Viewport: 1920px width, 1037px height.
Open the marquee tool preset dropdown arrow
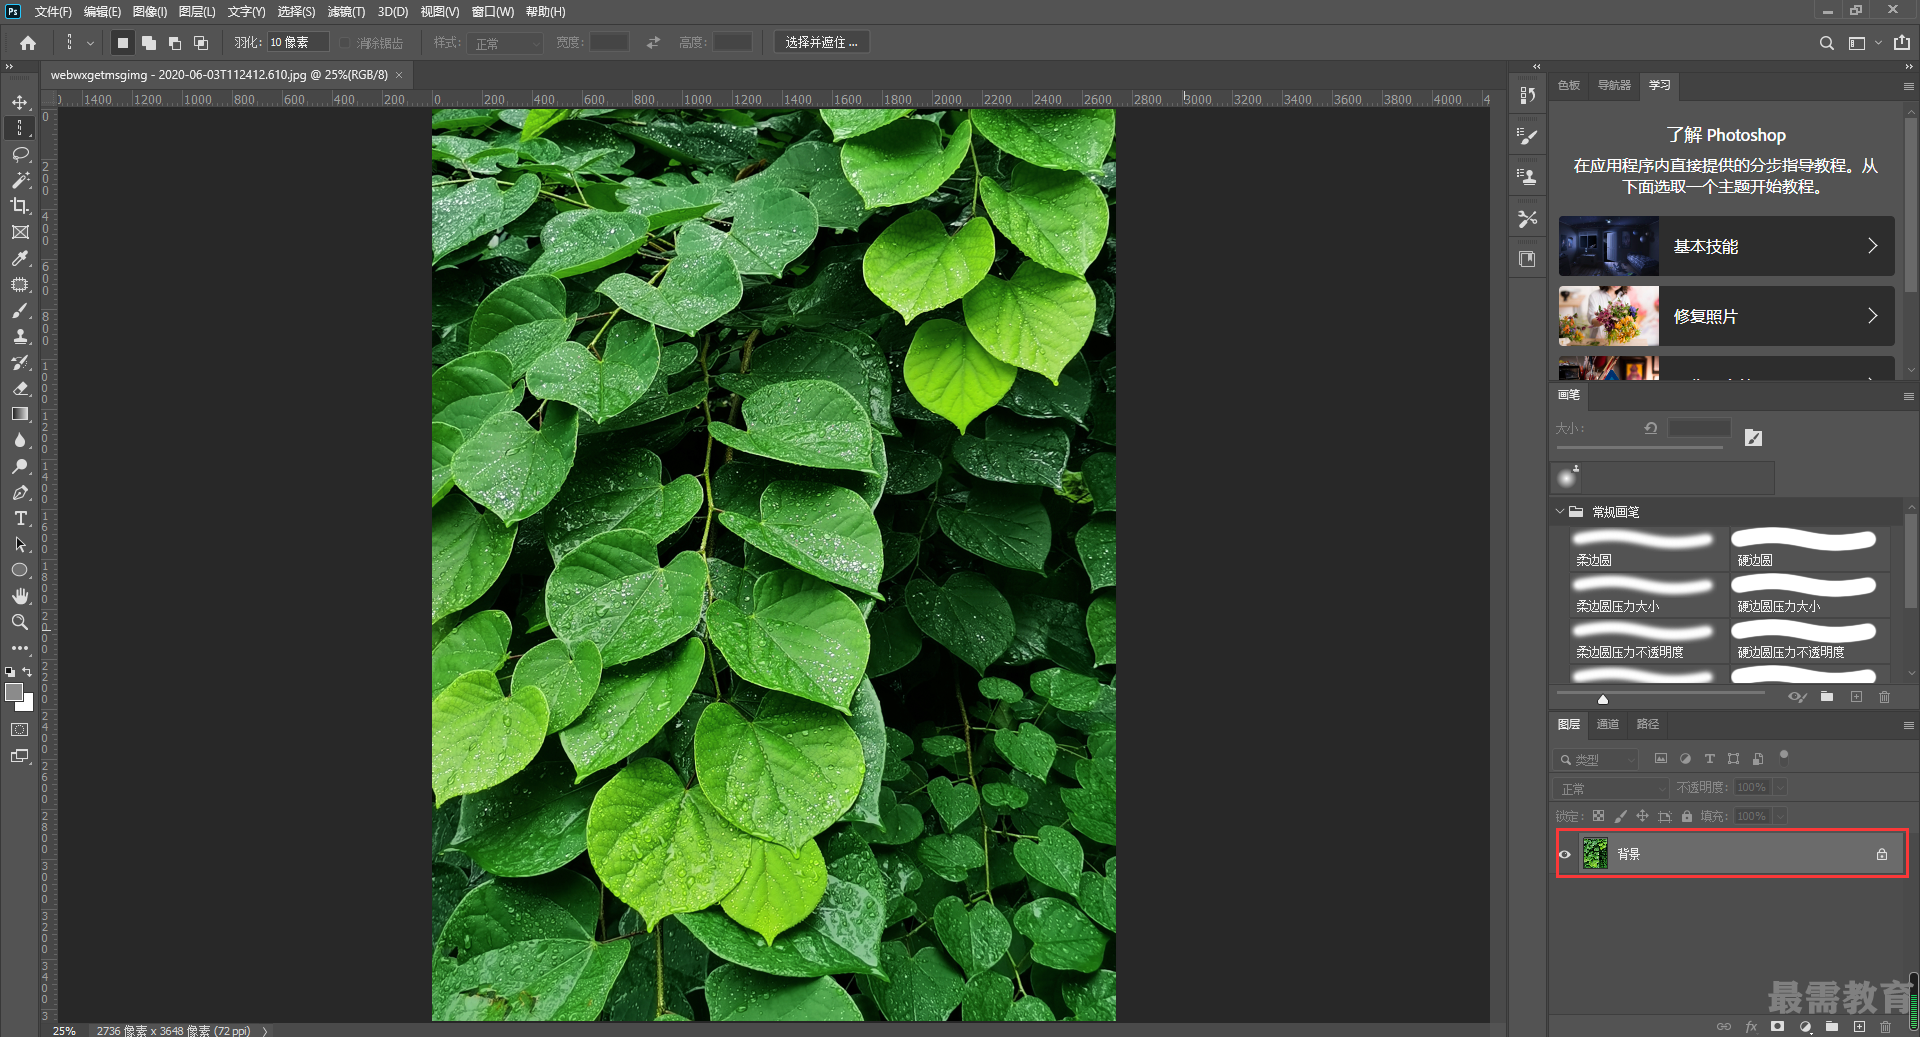click(x=90, y=43)
